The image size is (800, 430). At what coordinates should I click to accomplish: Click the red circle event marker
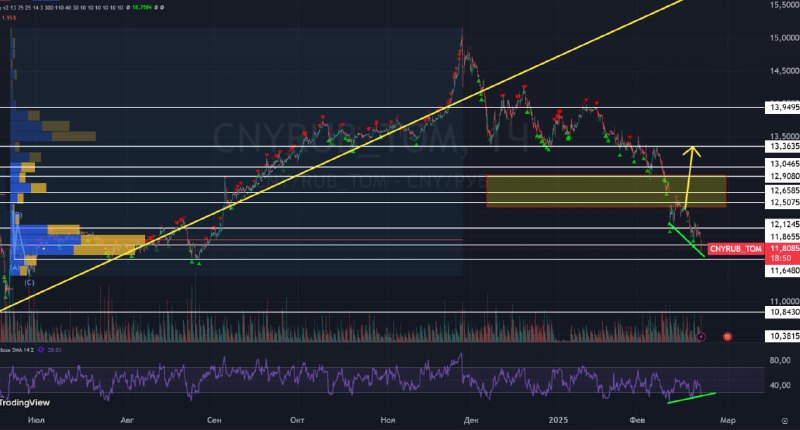(x=728, y=337)
